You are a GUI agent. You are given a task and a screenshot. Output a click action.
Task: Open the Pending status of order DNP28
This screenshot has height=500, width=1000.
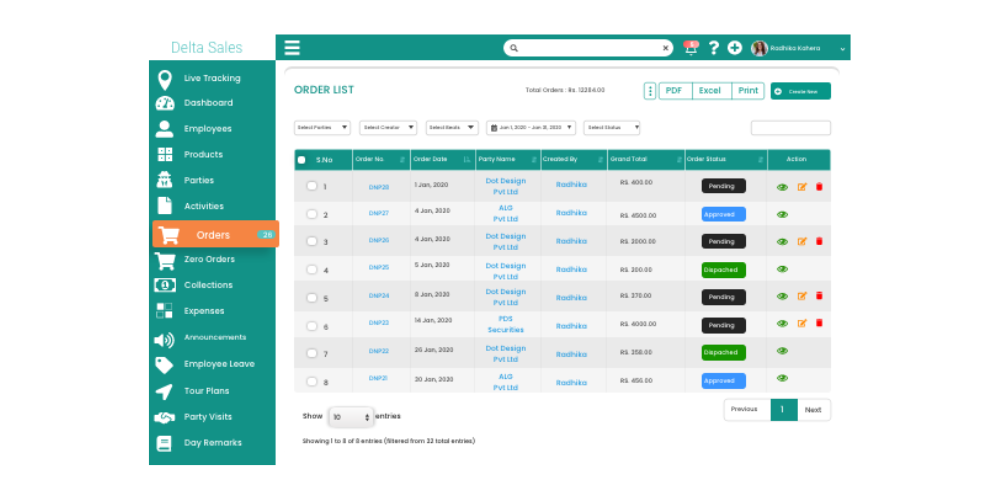point(723,186)
